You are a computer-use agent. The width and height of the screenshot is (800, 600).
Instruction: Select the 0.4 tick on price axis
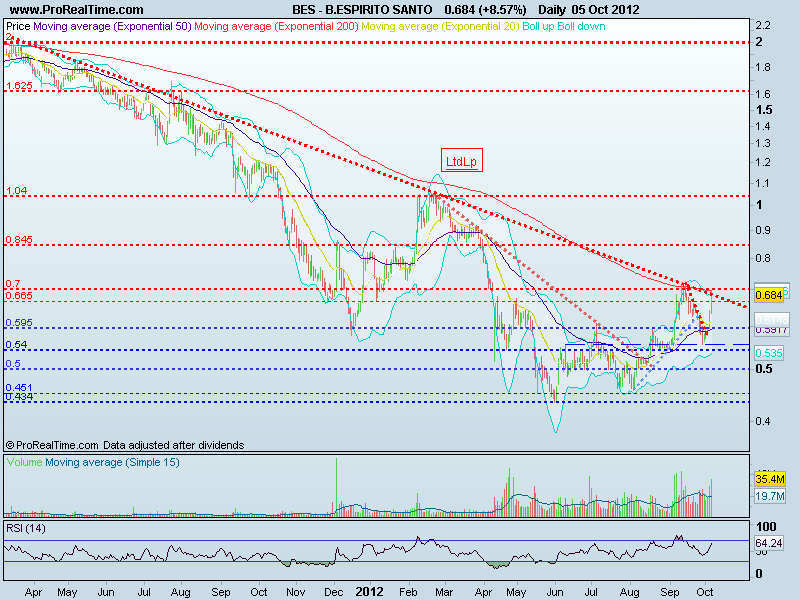[x=763, y=421]
